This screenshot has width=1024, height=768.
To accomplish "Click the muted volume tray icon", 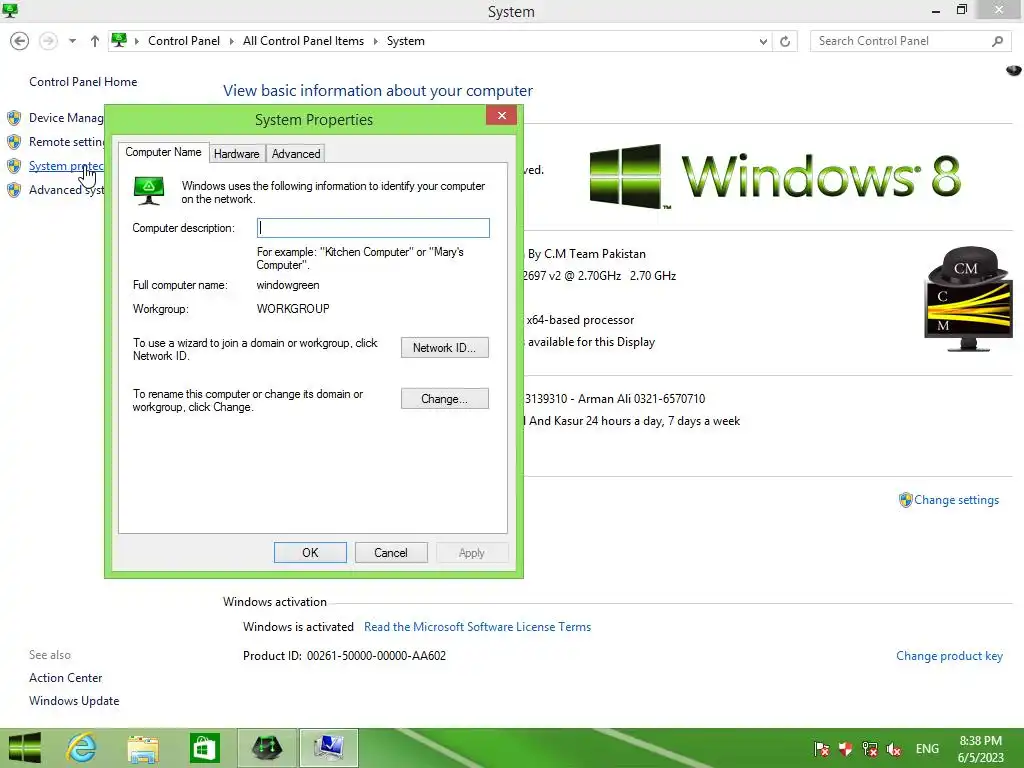I will (894, 749).
